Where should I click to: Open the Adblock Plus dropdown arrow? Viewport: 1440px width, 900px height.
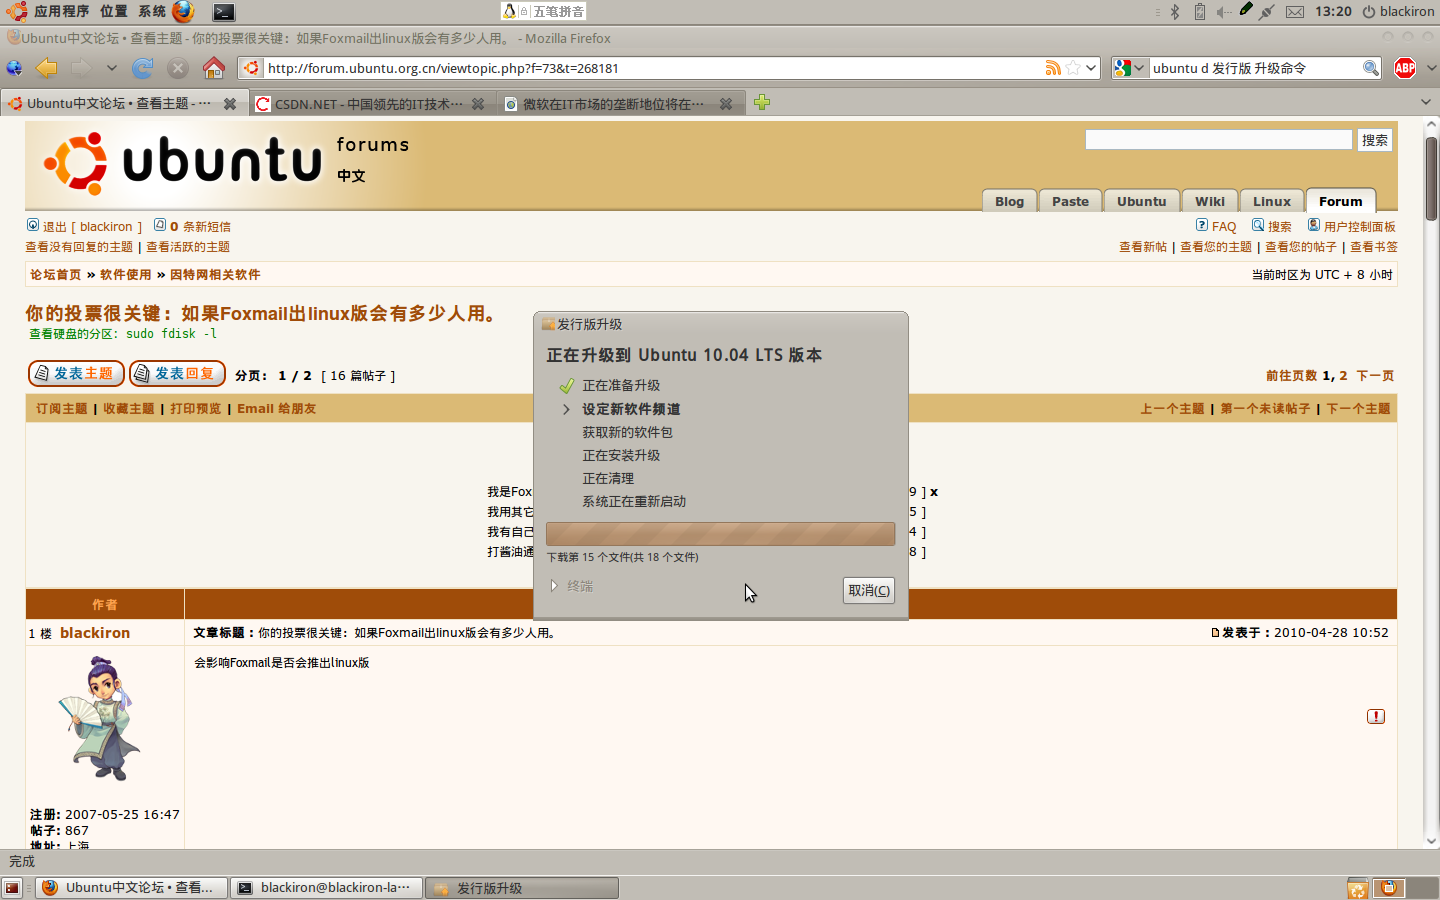(x=1431, y=68)
